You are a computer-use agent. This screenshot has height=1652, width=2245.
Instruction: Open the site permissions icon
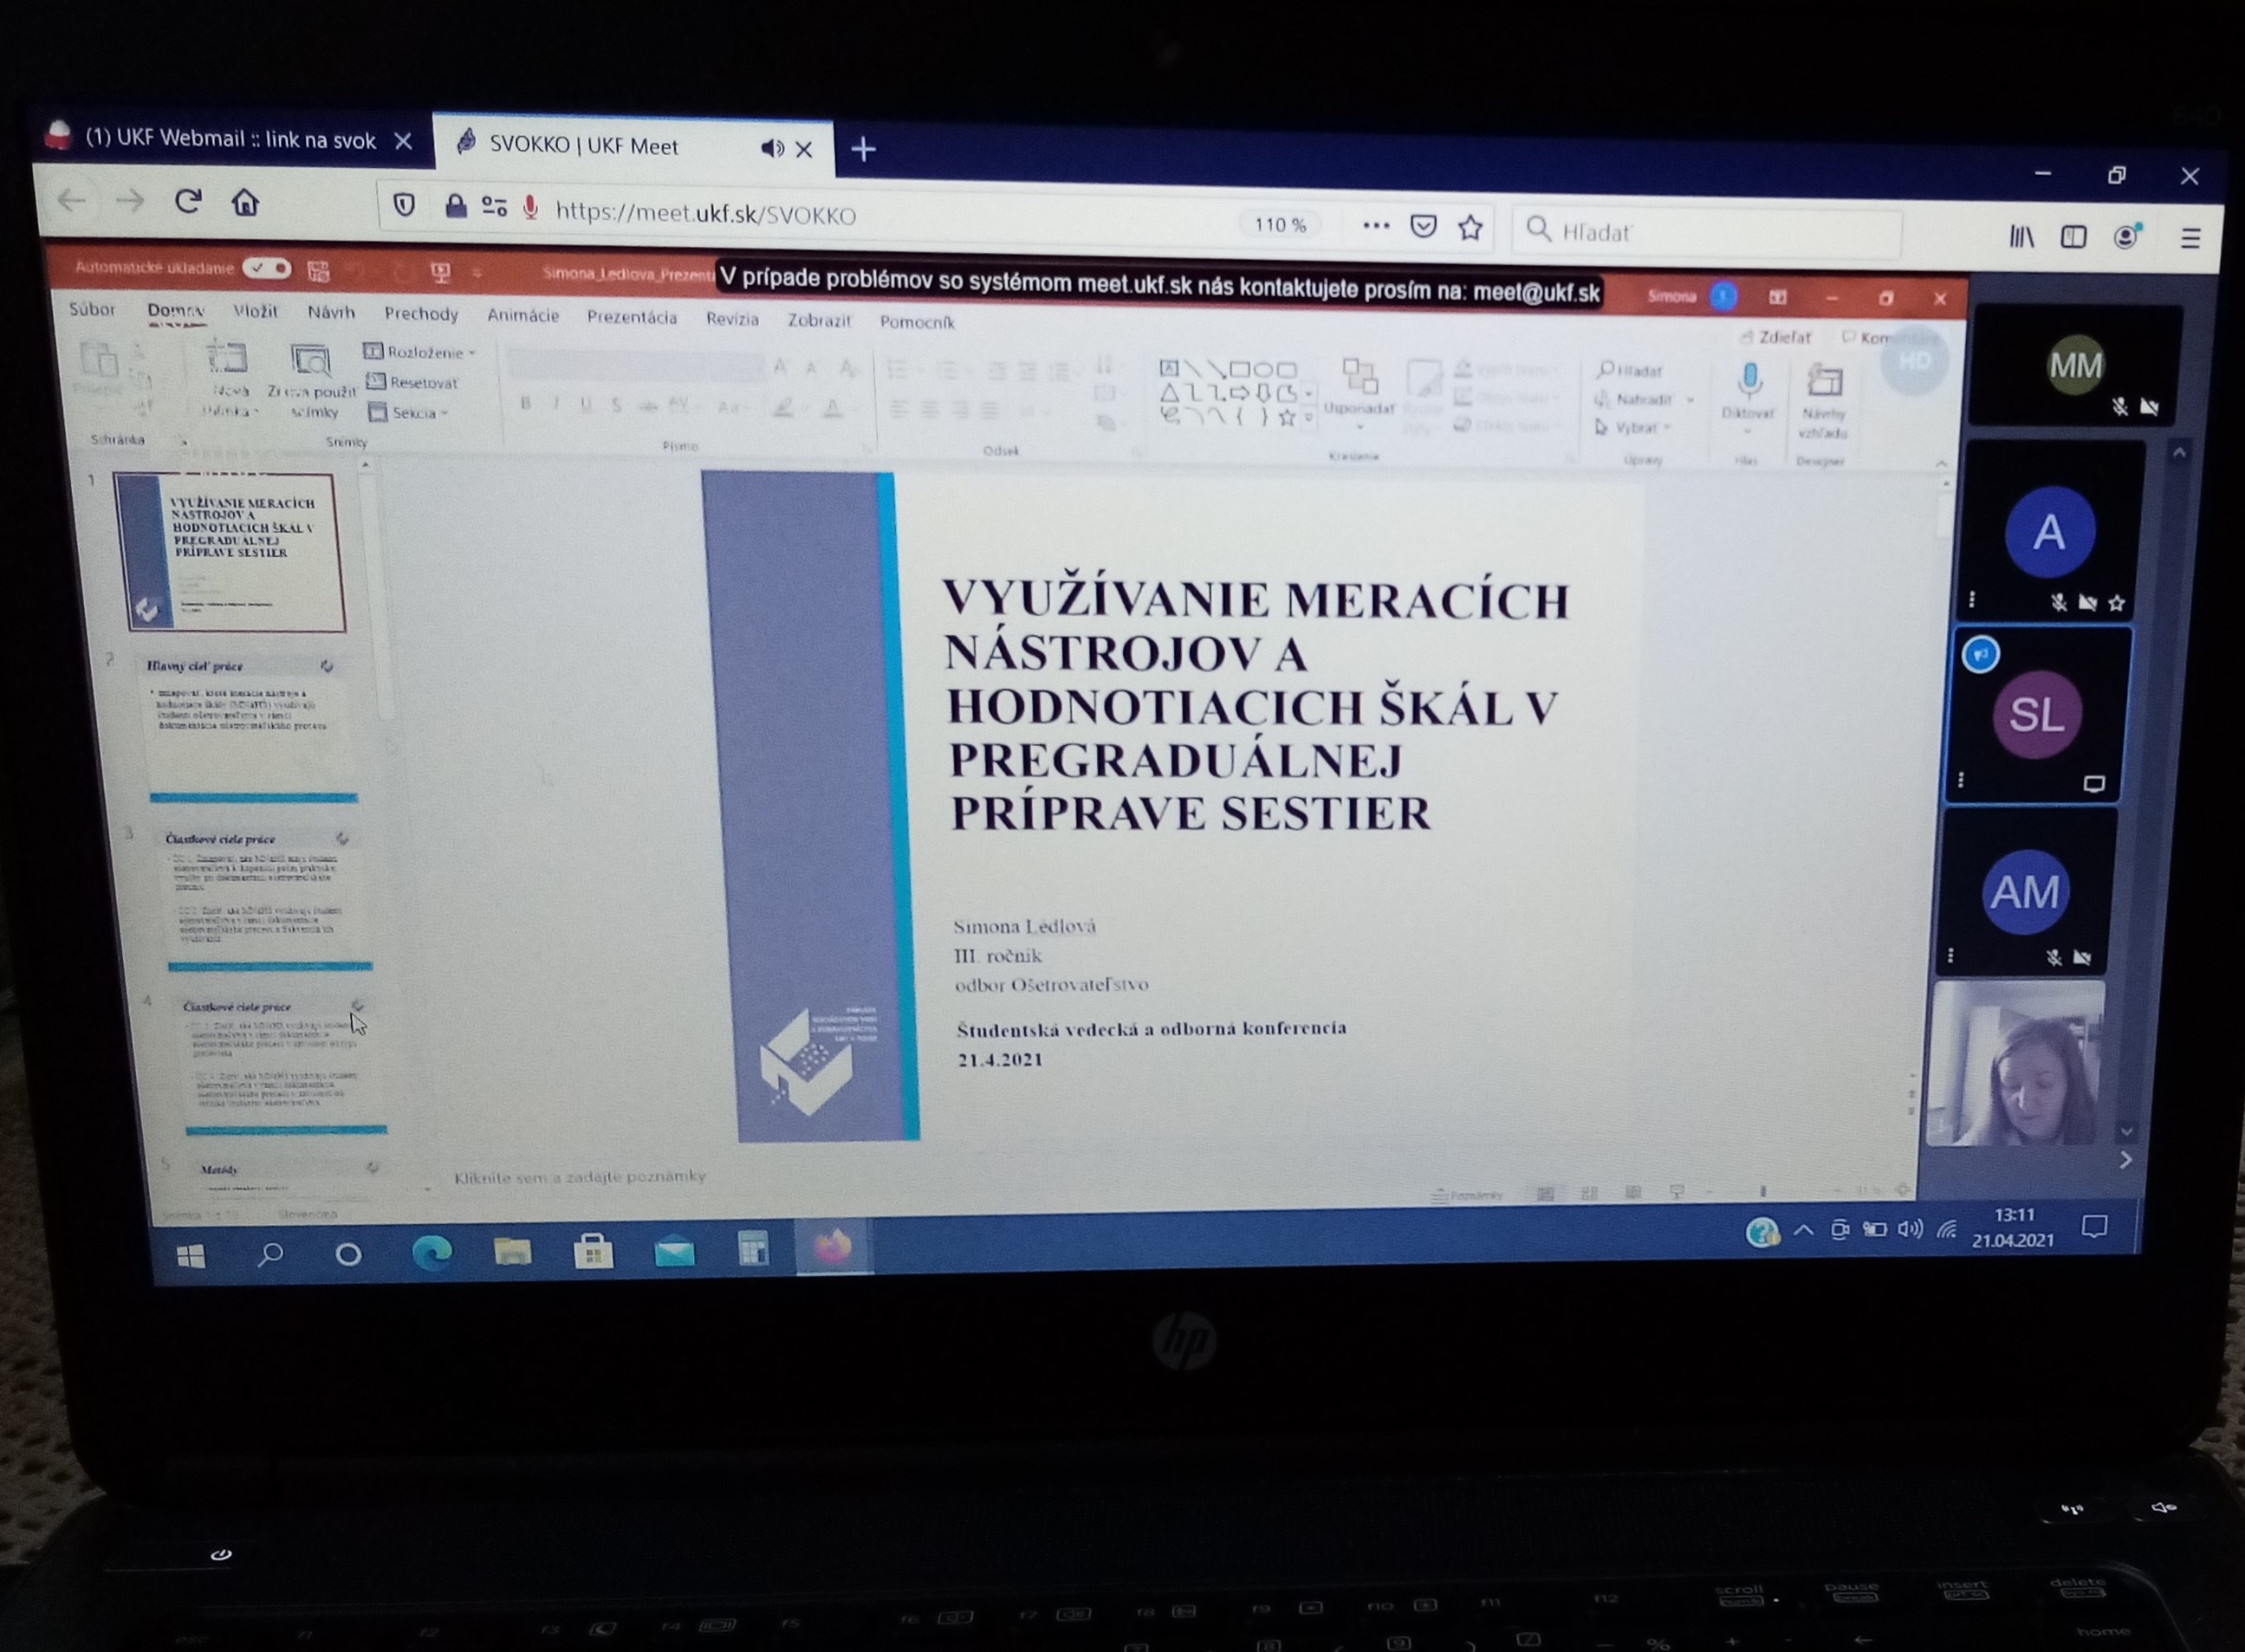click(494, 207)
